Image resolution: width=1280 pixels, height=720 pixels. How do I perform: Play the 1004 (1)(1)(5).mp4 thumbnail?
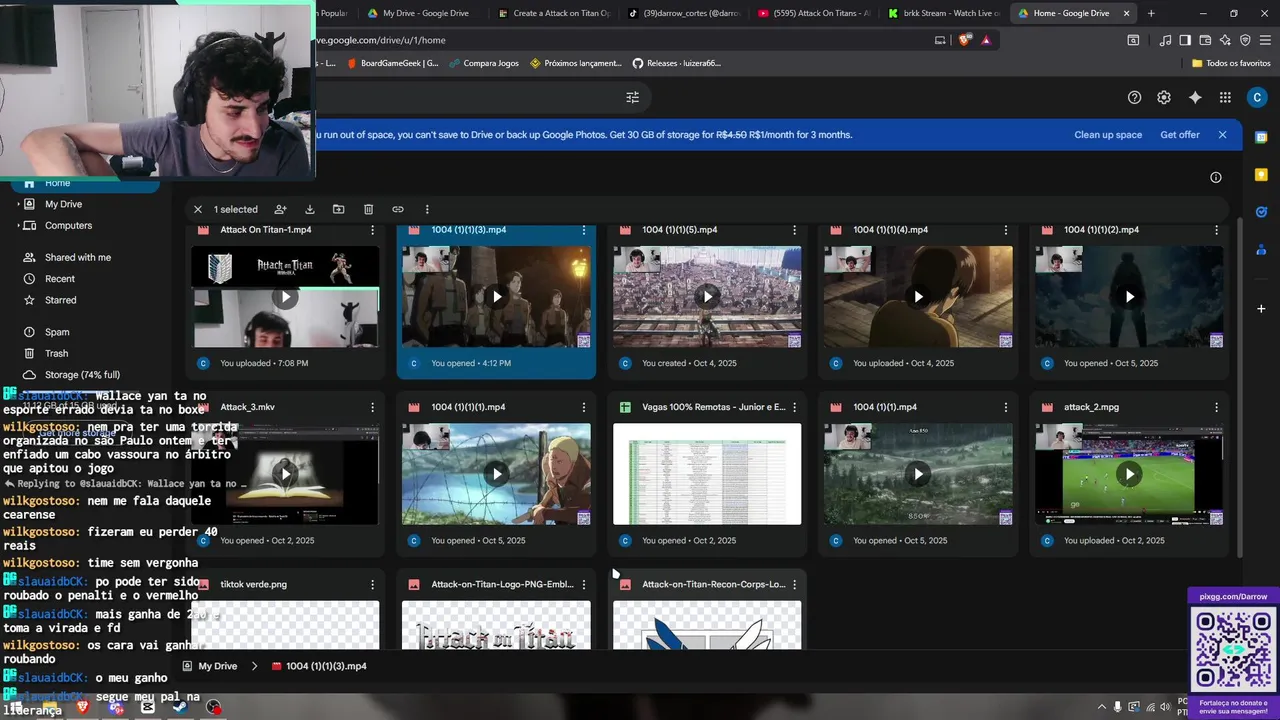[707, 297]
